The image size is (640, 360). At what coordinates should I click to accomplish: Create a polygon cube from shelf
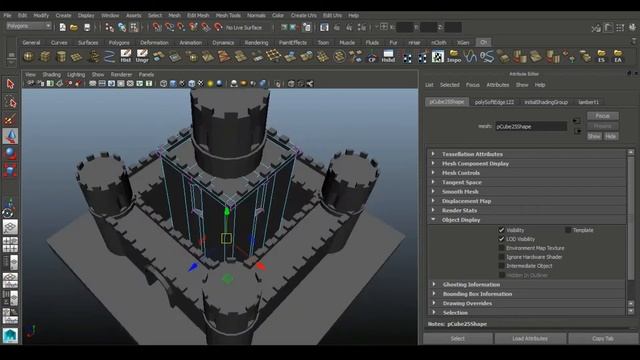click(x=44, y=56)
